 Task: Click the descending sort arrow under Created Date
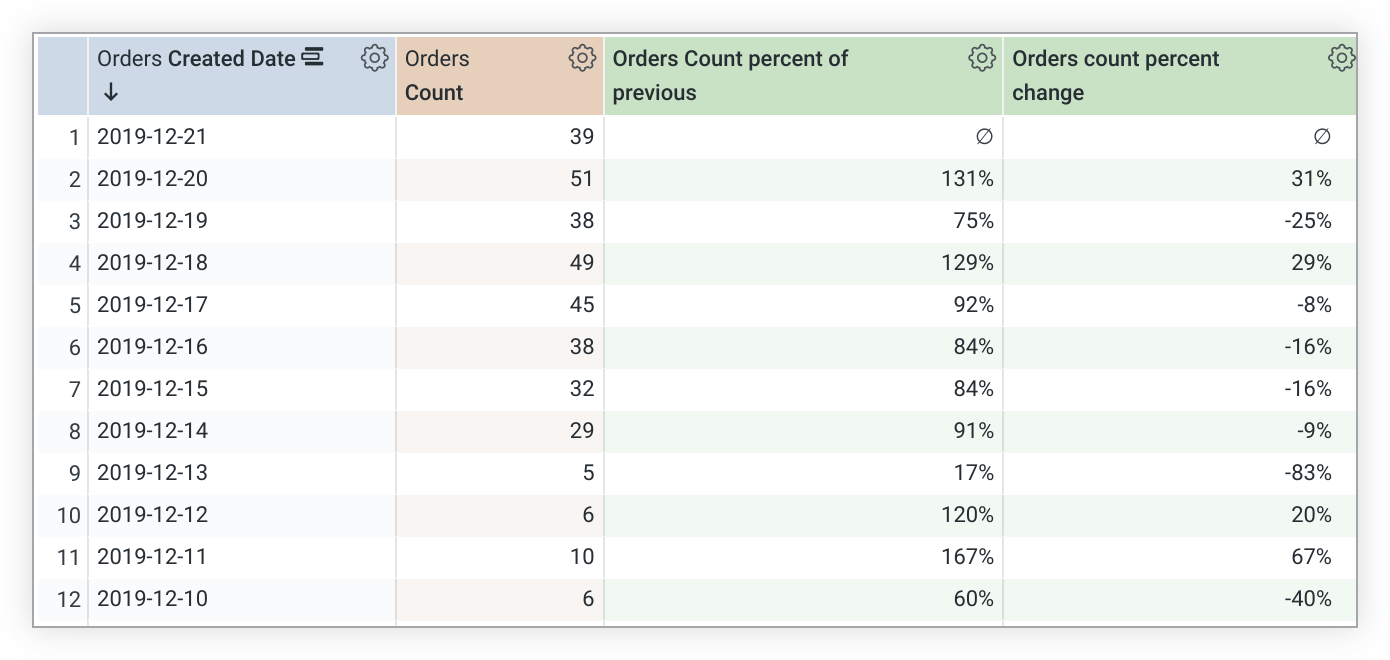pos(110,92)
